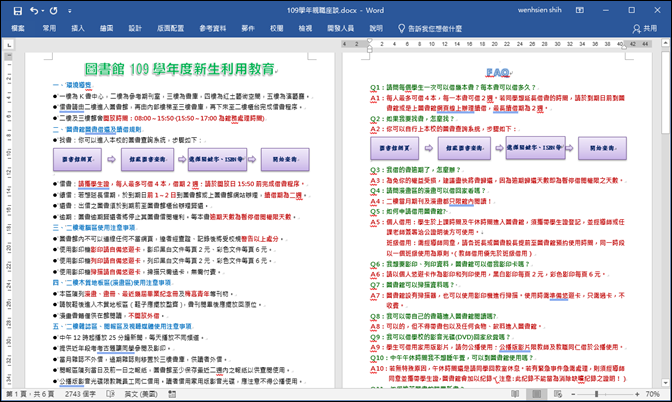Screen dimensions: 672x402
Task: Open the 檢視 (View) tab
Action: click(x=305, y=28)
